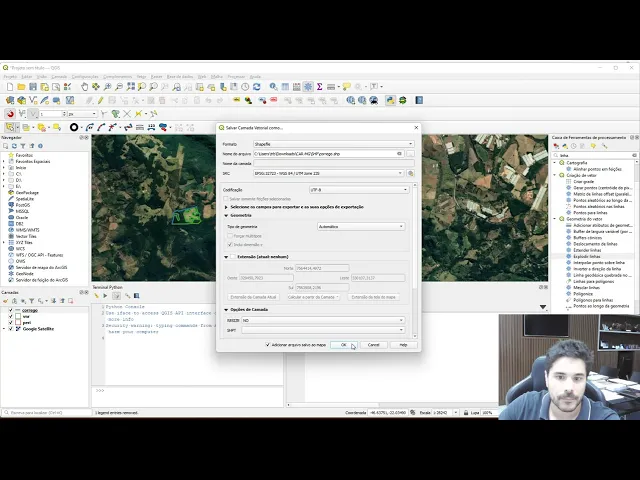640x480 pixels.
Task: Click the Extensão da Camada Atual button
Action: (253, 297)
